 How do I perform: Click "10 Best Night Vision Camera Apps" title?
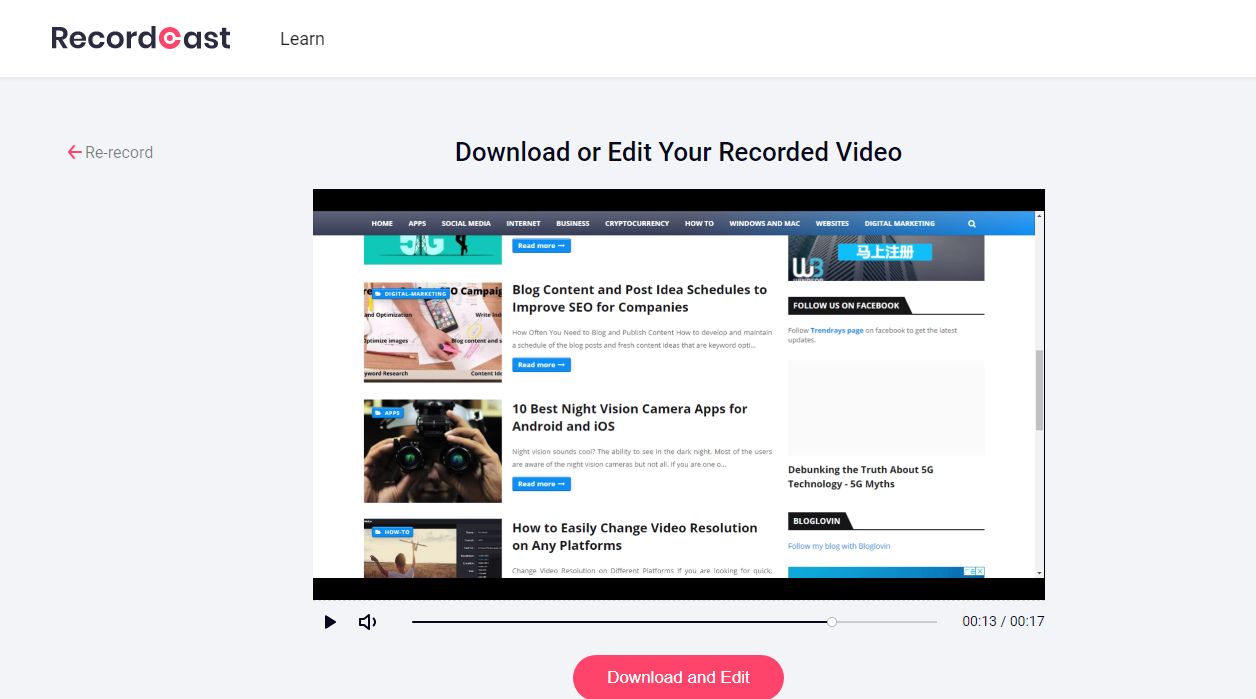[x=630, y=417]
